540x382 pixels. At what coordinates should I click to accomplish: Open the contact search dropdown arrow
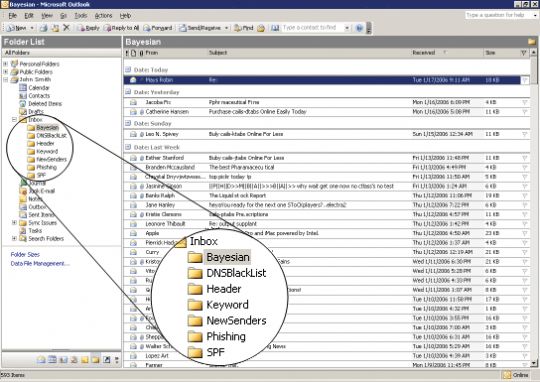click(347, 28)
